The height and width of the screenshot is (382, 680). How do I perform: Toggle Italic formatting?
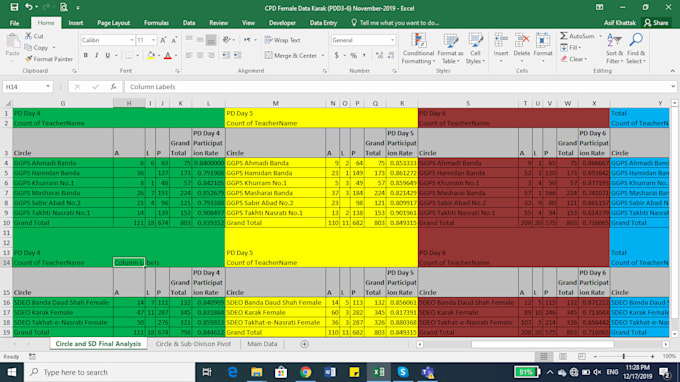[96, 56]
